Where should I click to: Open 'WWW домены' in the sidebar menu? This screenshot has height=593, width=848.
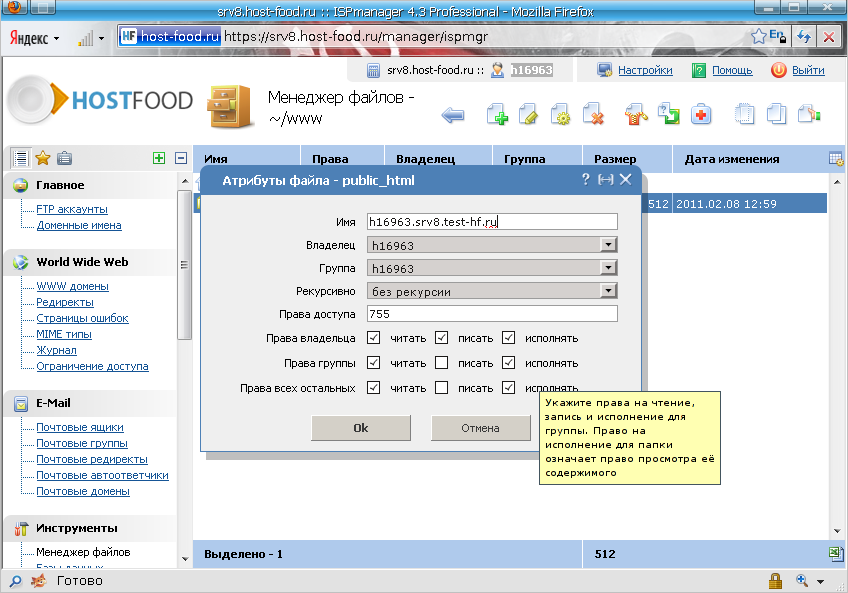(x=72, y=286)
